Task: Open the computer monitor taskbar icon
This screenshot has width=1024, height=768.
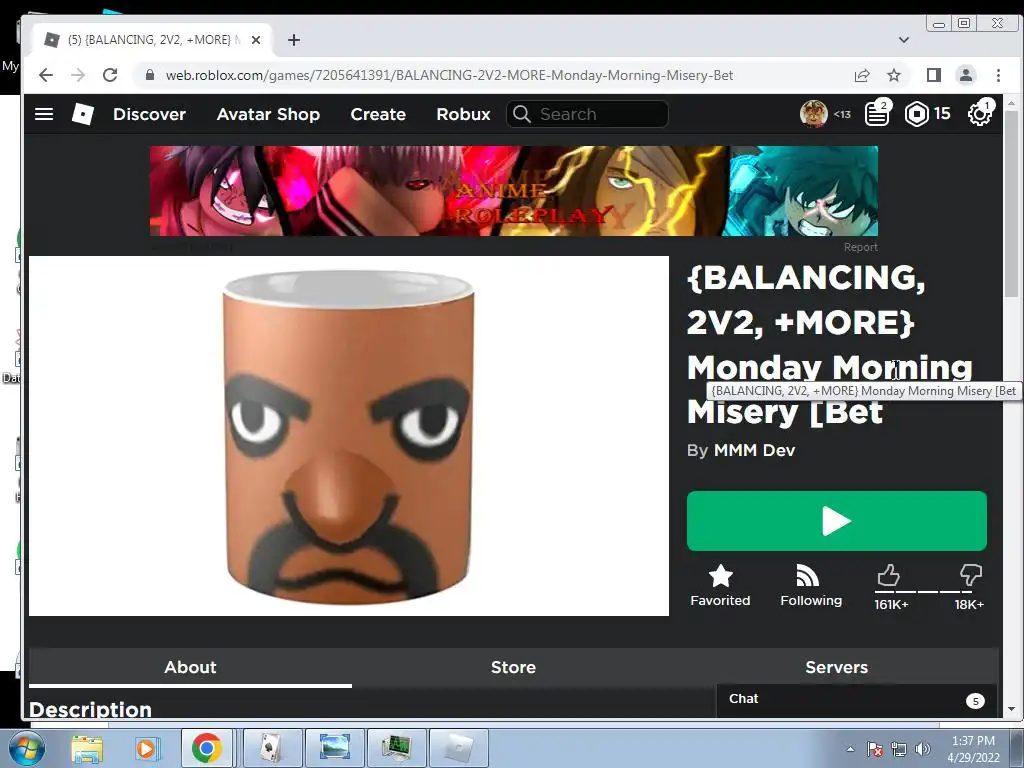Action: click(x=396, y=748)
